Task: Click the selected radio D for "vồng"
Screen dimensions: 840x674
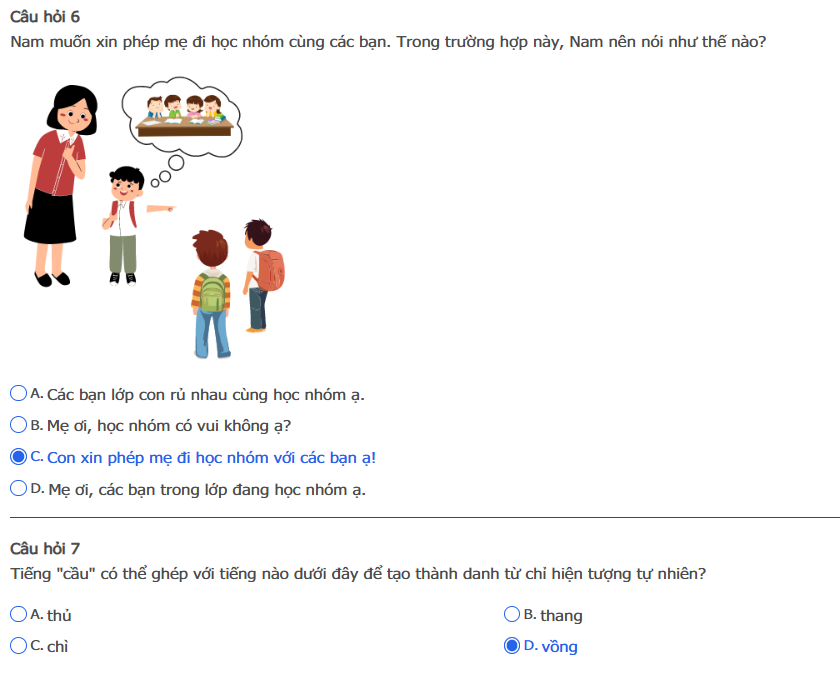Action: pyautogui.click(x=512, y=646)
